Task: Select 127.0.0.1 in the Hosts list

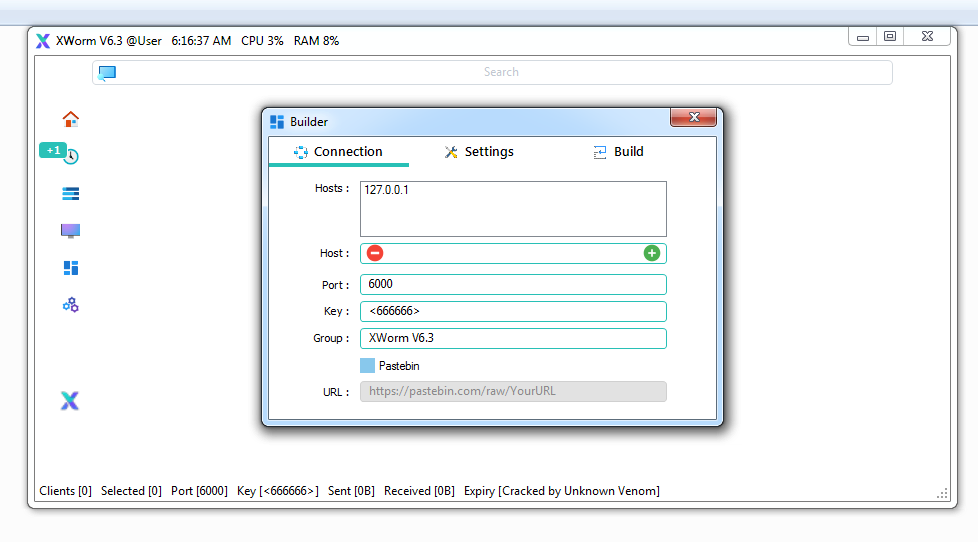Action: [x=386, y=190]
